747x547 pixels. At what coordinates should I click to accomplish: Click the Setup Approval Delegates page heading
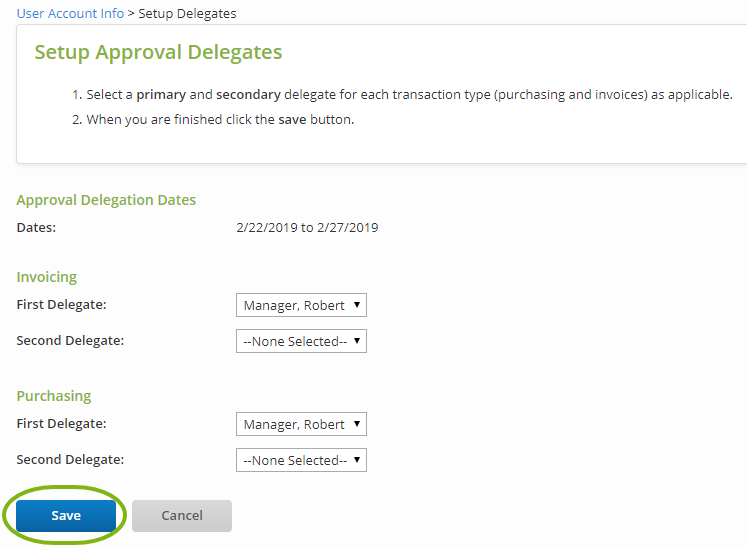tap(158, 52)
